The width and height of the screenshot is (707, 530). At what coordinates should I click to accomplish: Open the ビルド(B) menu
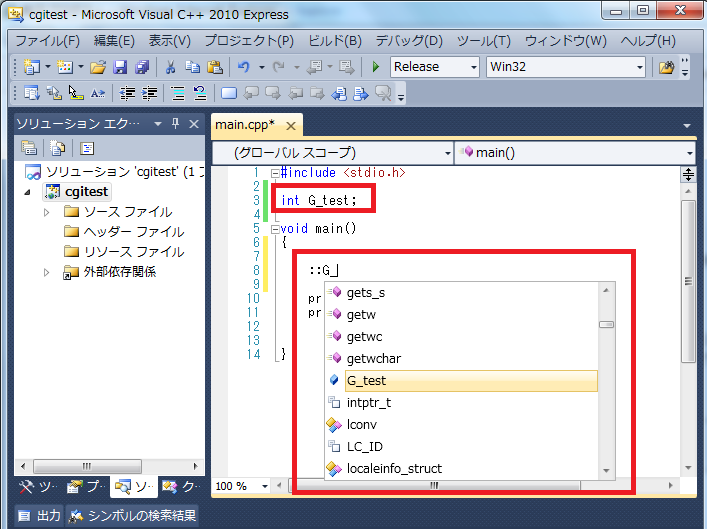click(x=335, y=41)
